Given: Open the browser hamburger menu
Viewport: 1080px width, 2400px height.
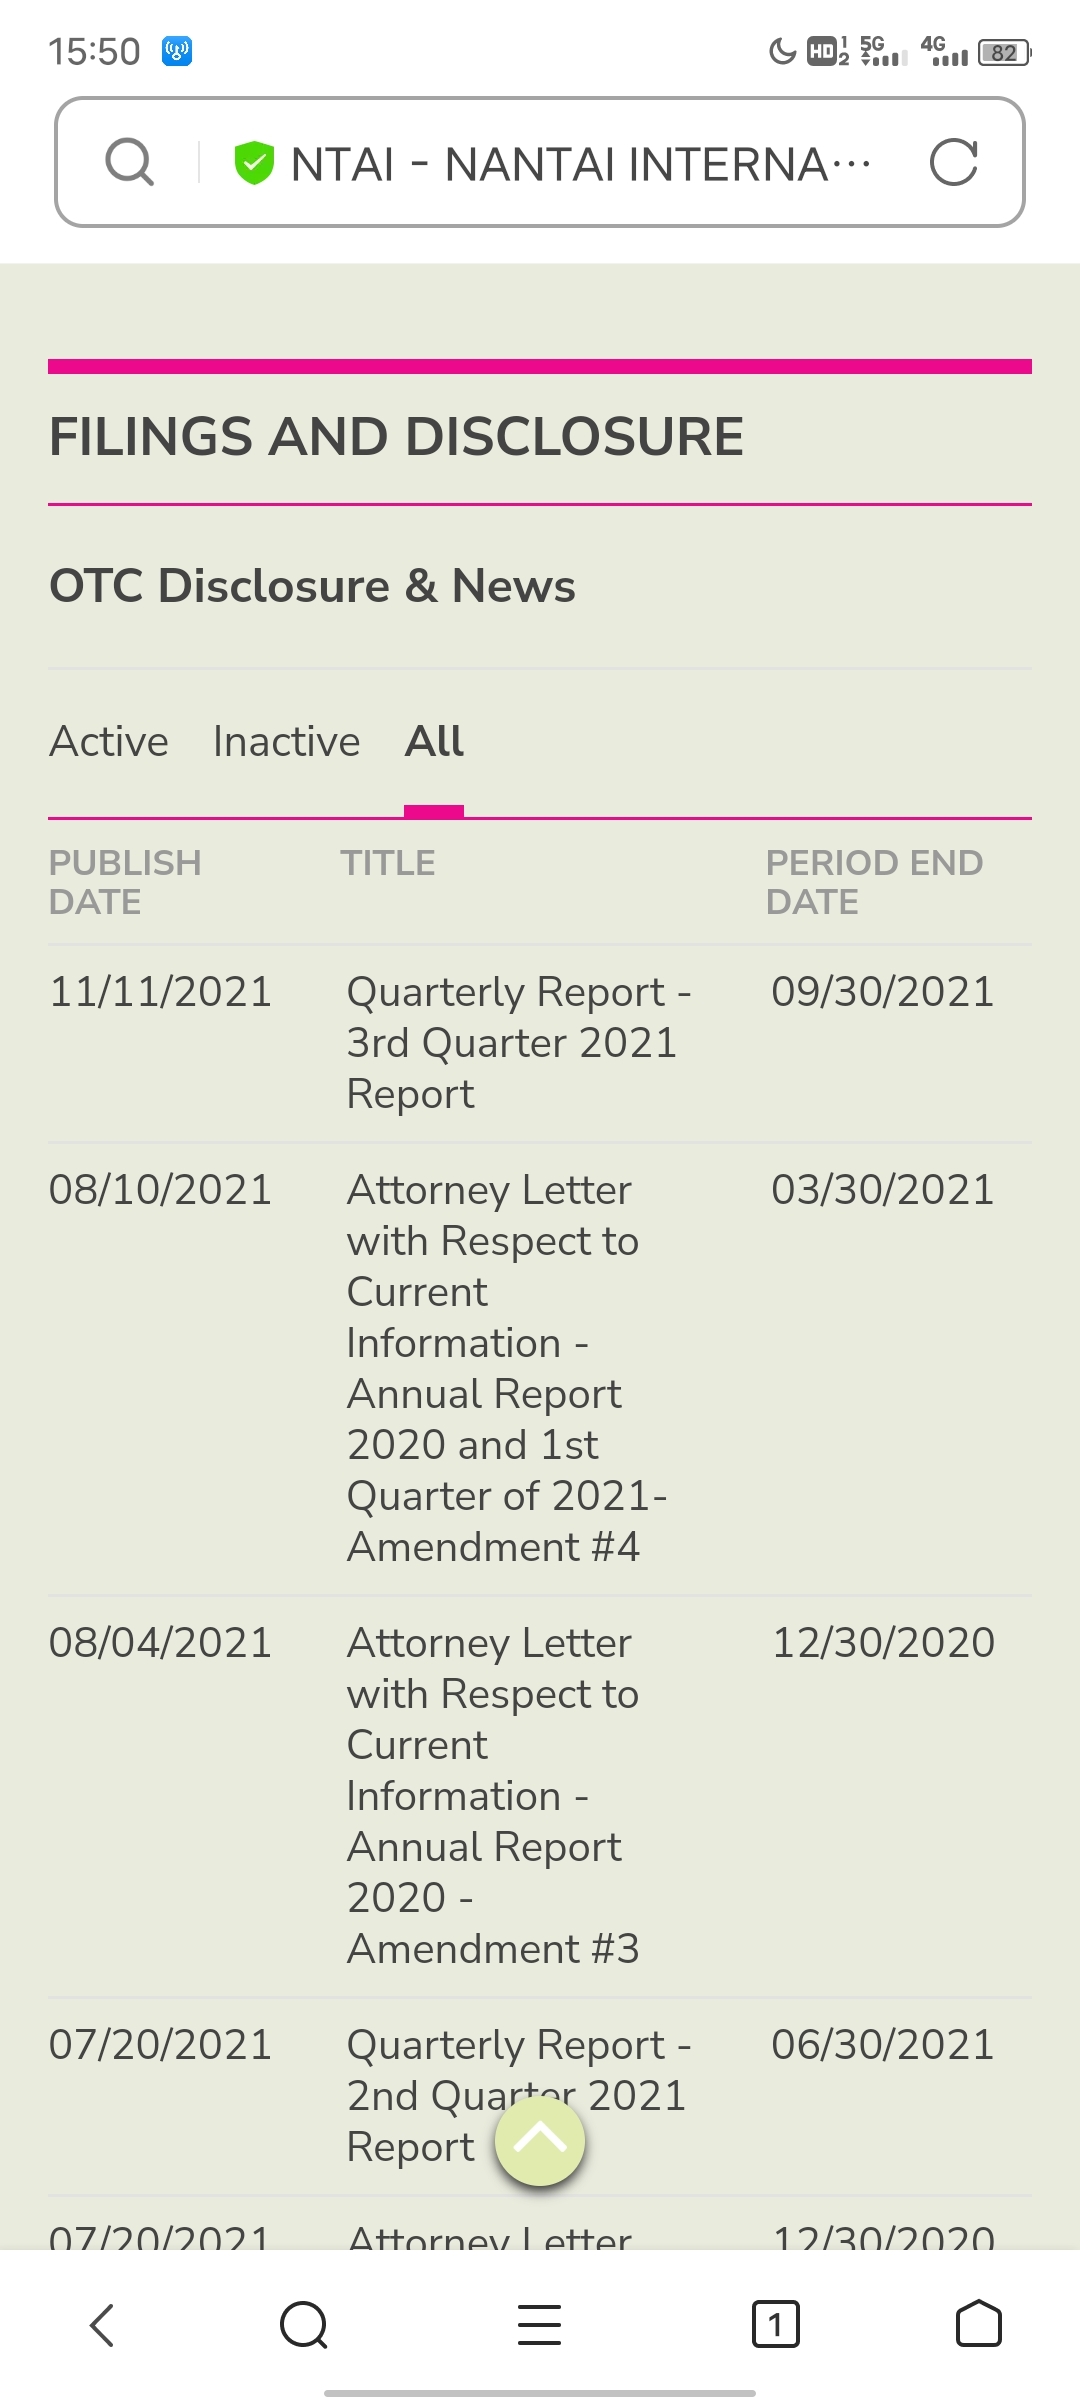Looking at the screenshot, I should (539, 2325).
